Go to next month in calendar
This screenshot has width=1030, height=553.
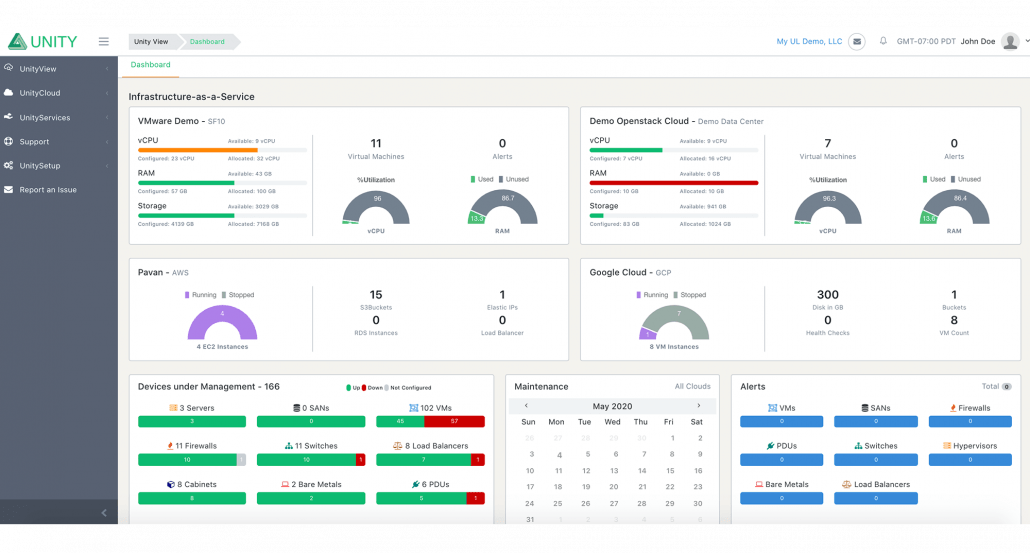[x=698, y=406]
